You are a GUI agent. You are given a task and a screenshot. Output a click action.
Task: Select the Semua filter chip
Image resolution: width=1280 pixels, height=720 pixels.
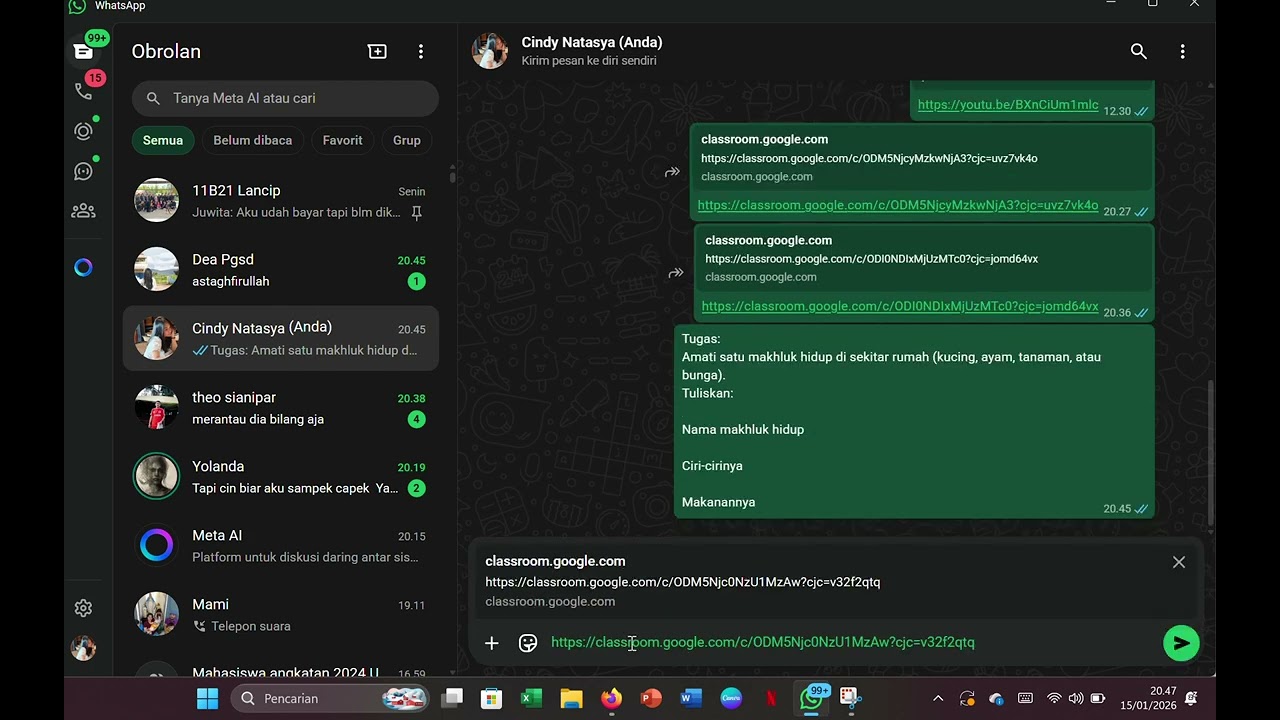tap(163, 140)
